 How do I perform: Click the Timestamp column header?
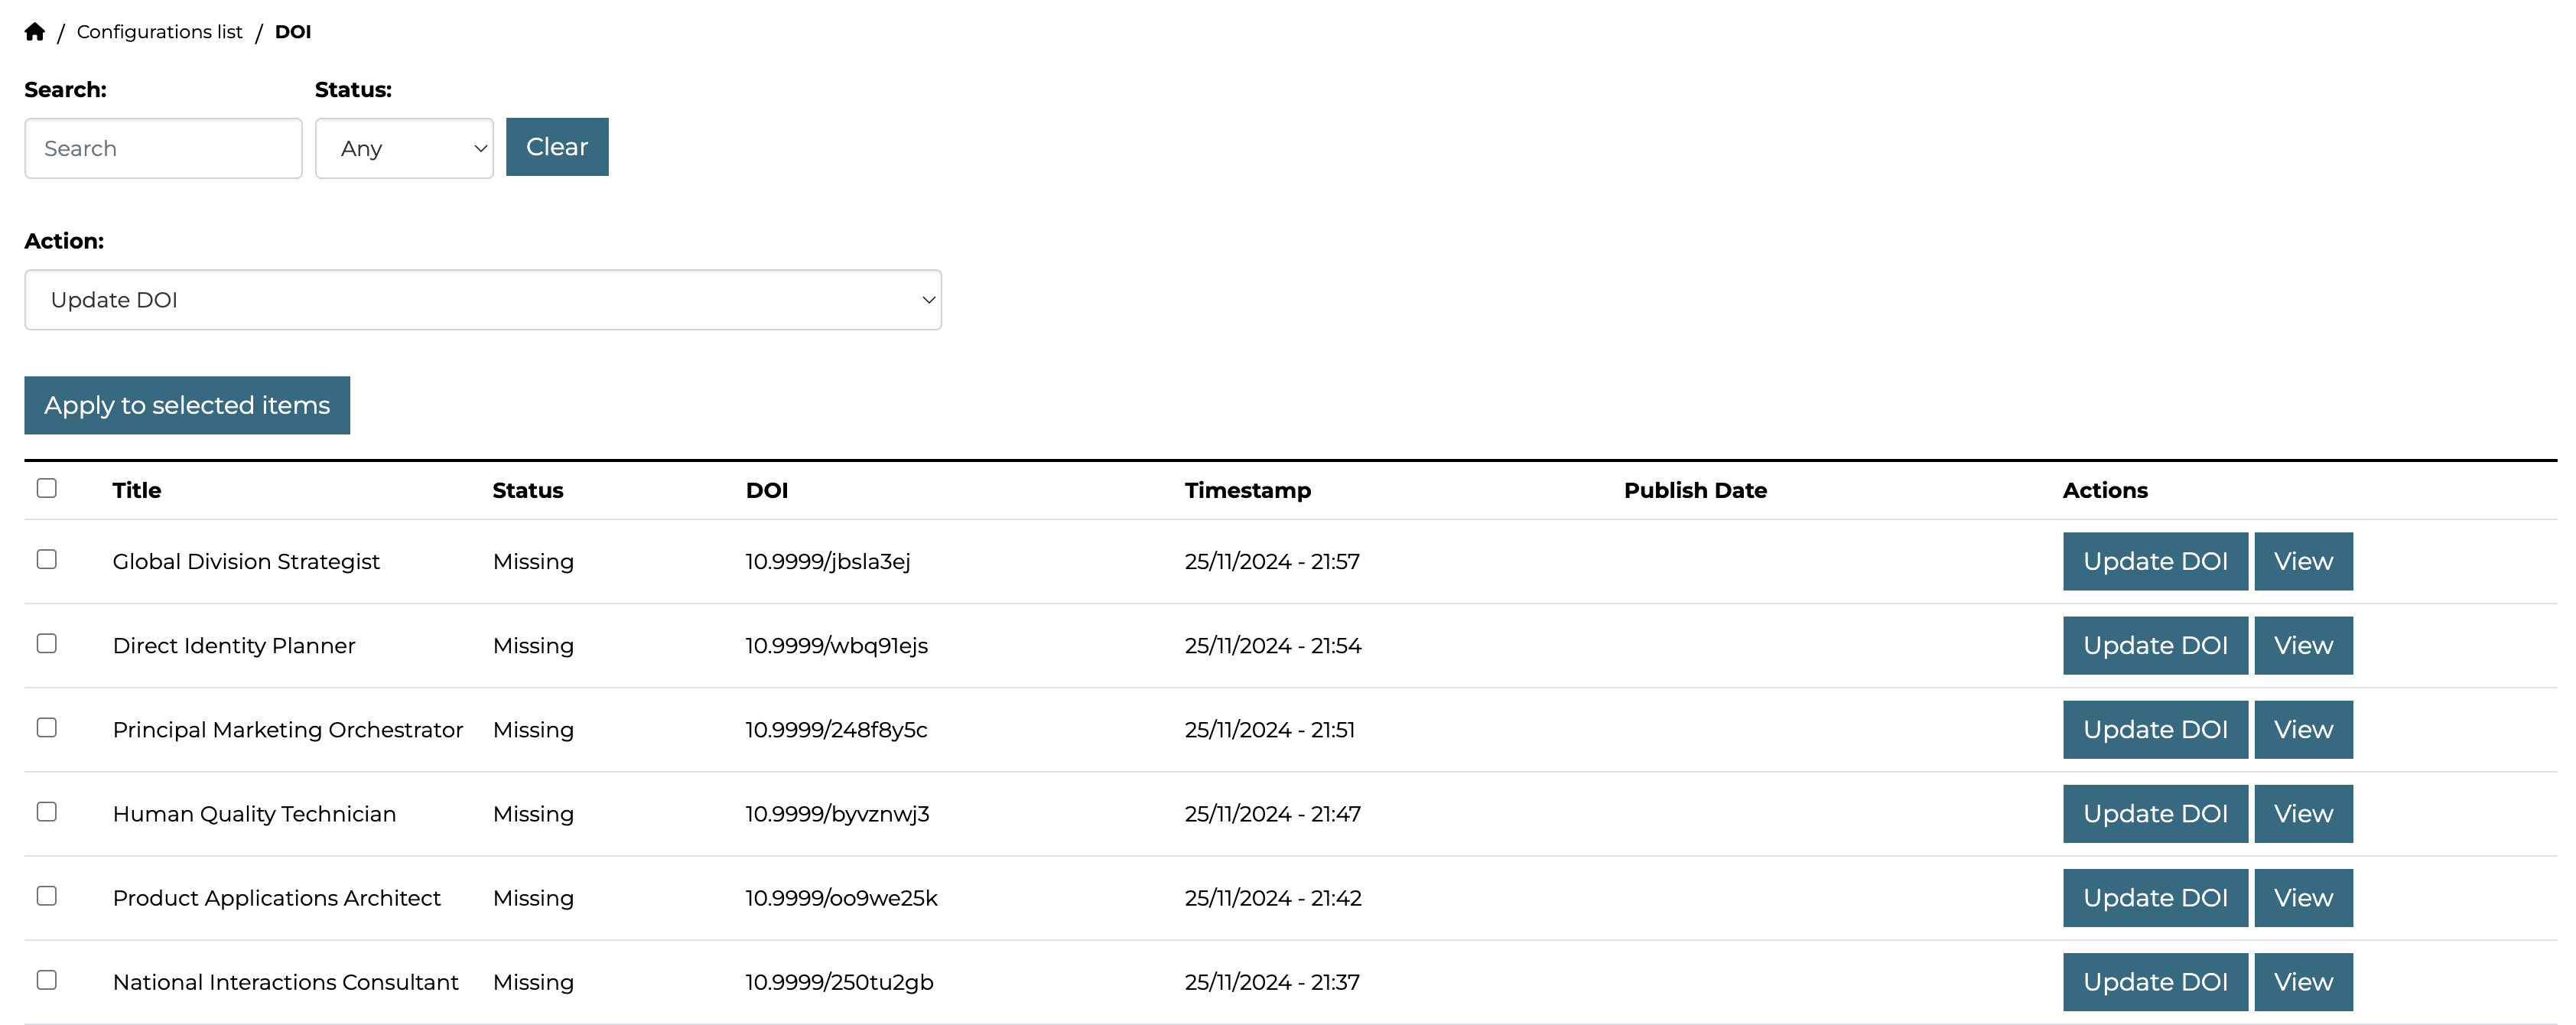[x=1247, y=490]
